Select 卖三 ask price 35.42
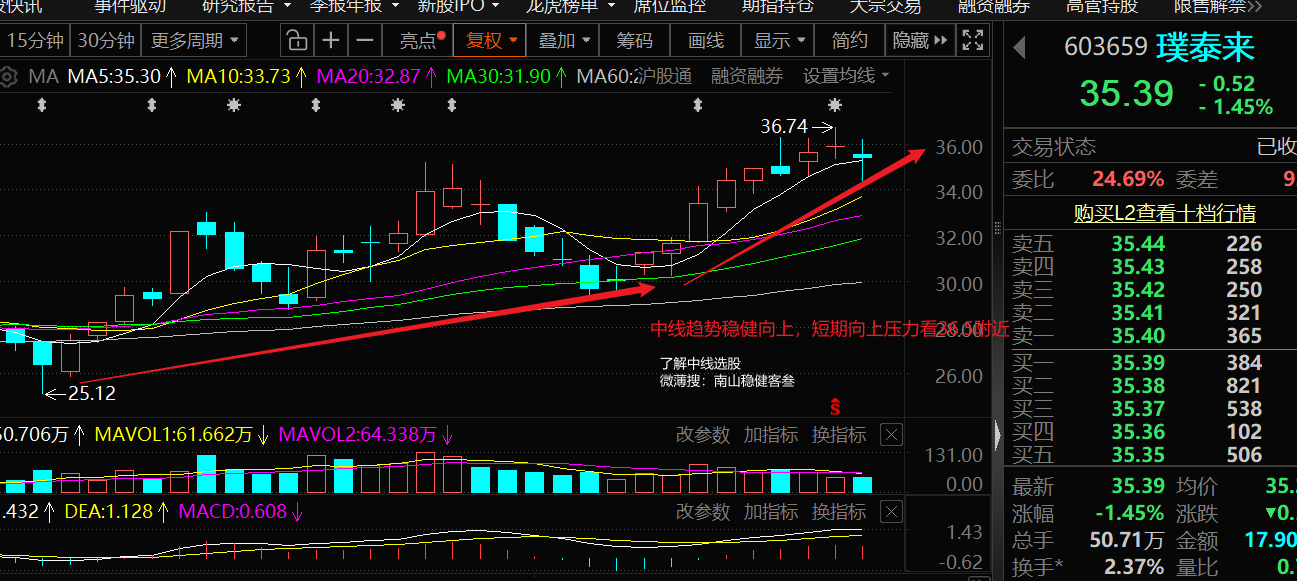Viewport: 1297px width, 581px height. [x=1138, y=289]
